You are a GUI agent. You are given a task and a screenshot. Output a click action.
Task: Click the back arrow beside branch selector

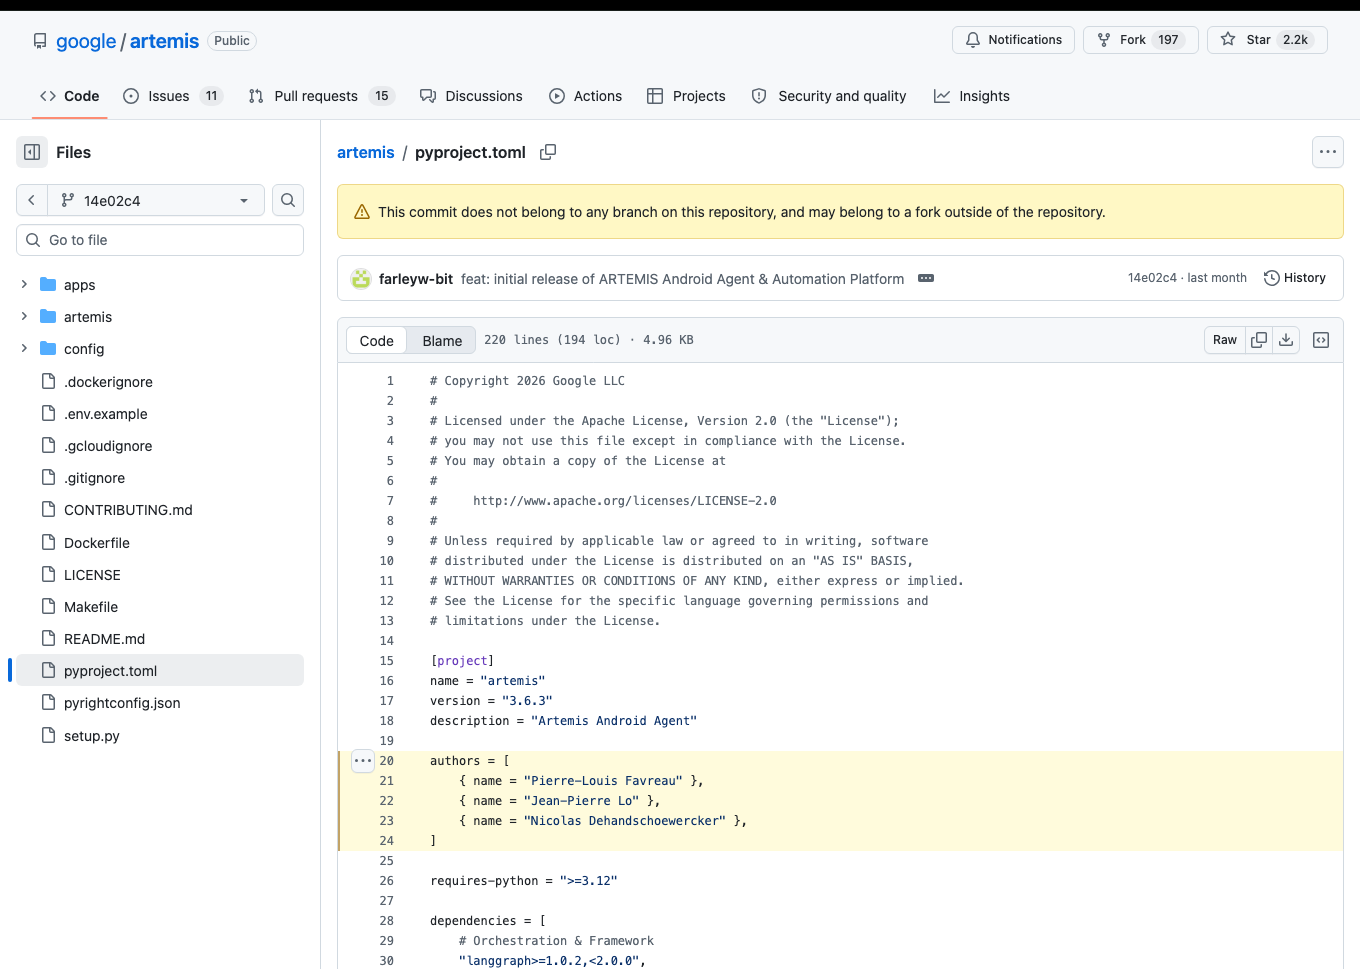[32, 200]
